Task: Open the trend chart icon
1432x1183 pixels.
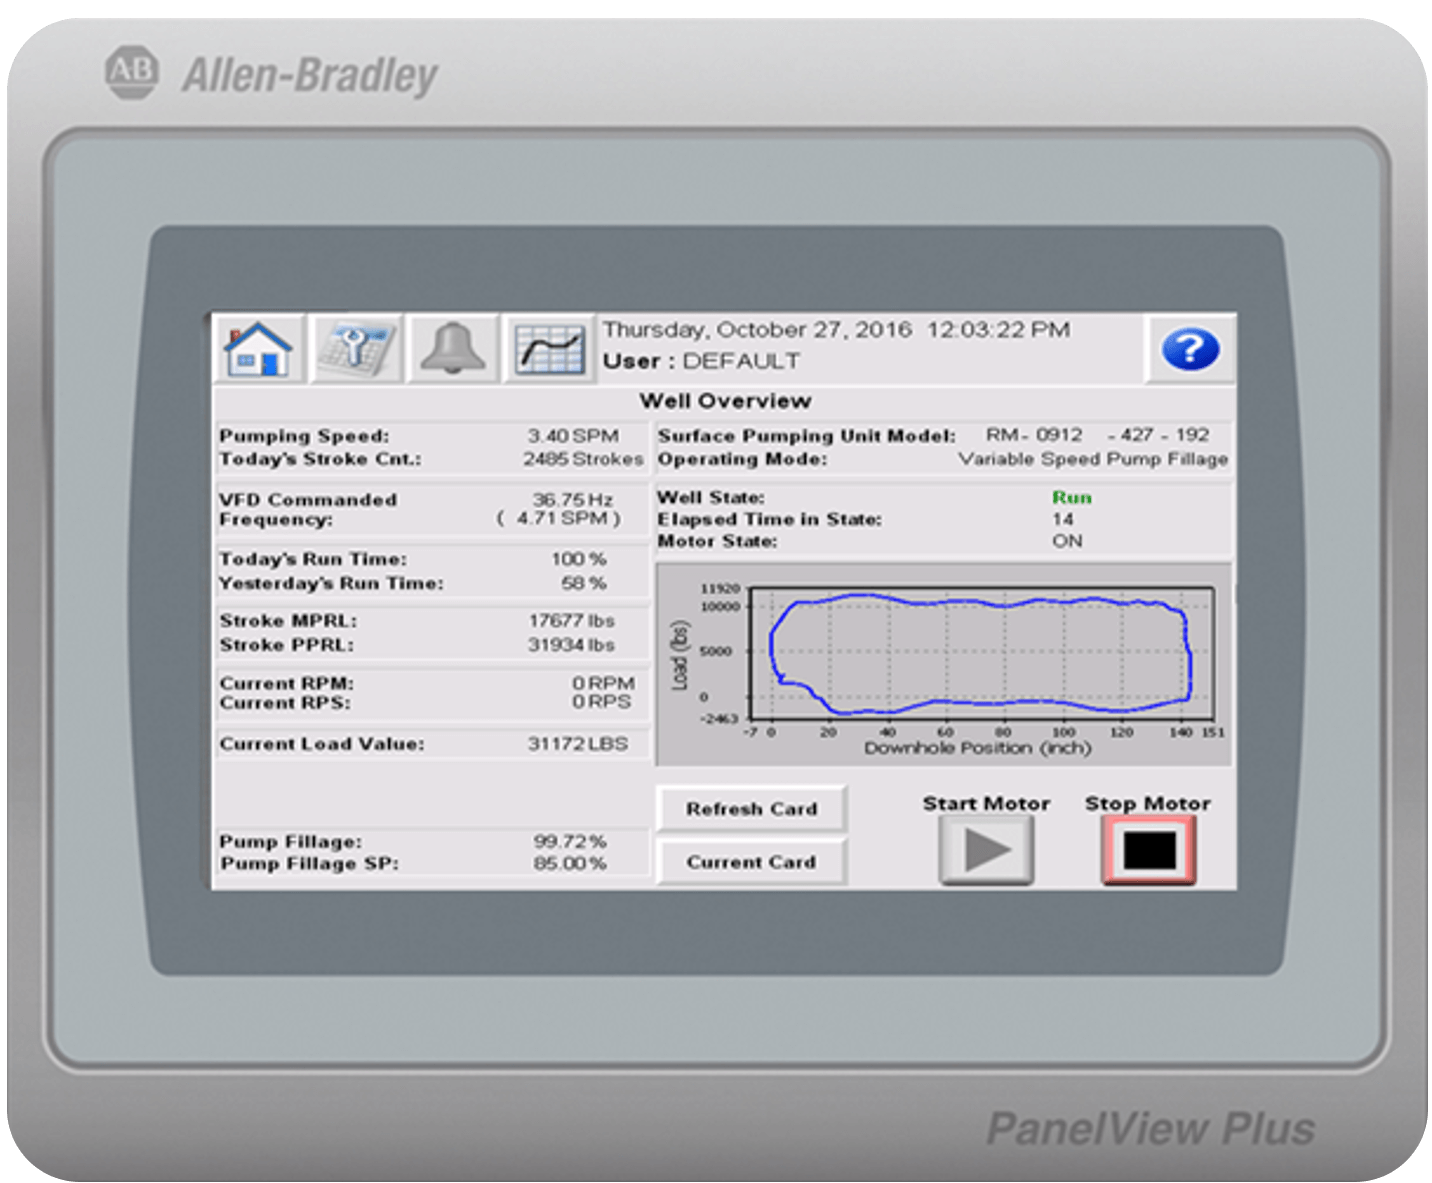Action: point(549,349)
